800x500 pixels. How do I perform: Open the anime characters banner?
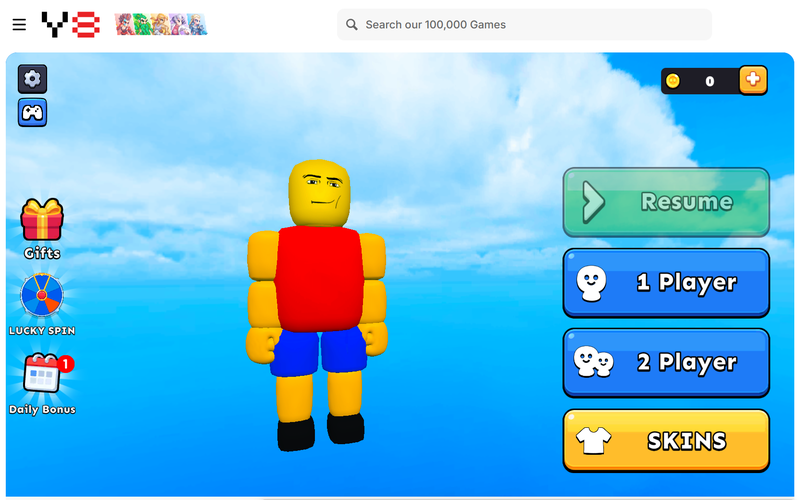tap(161, 24)
